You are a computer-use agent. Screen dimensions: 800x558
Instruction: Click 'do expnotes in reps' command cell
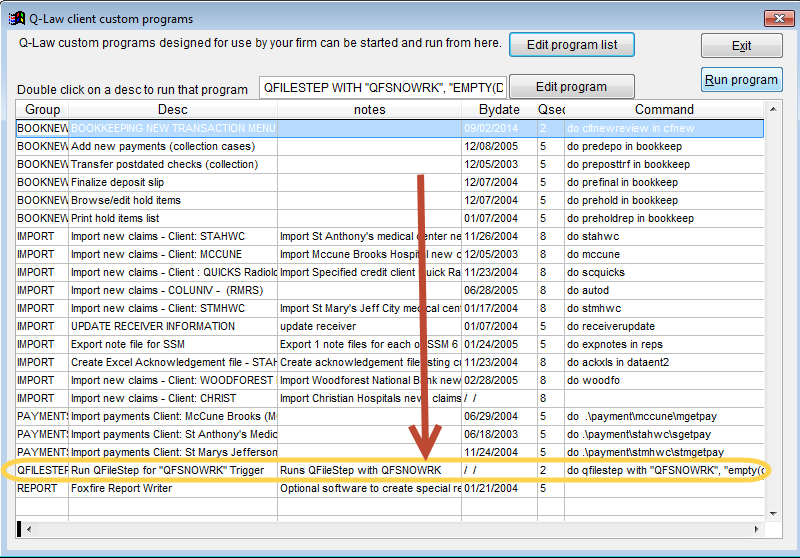coord(664,344)
